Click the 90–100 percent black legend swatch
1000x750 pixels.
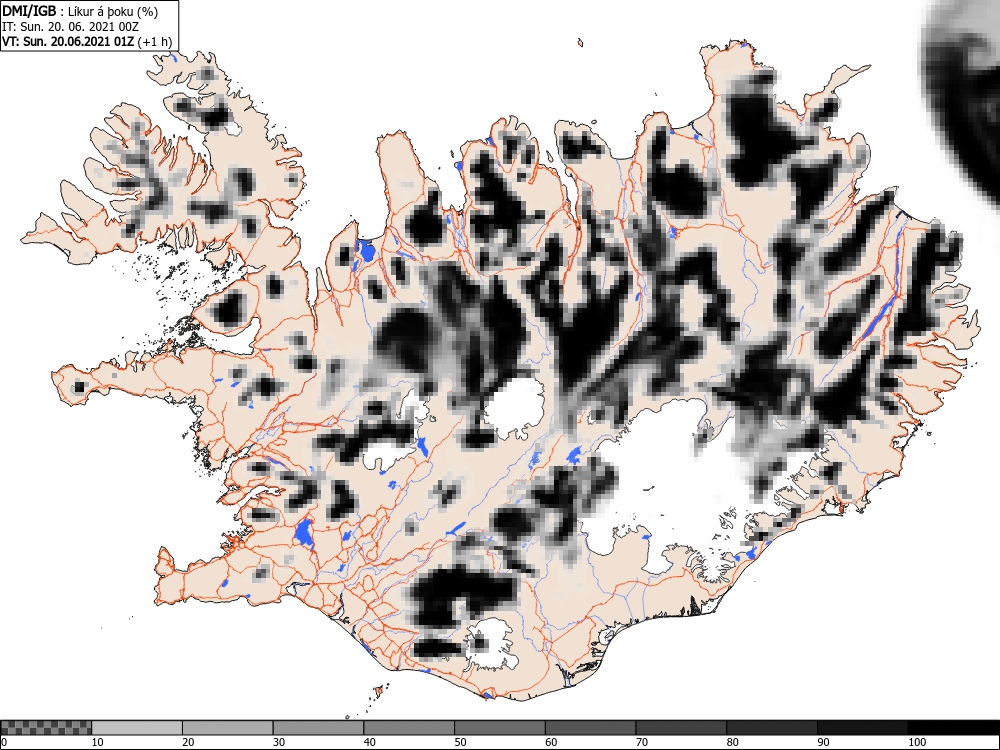862,728
